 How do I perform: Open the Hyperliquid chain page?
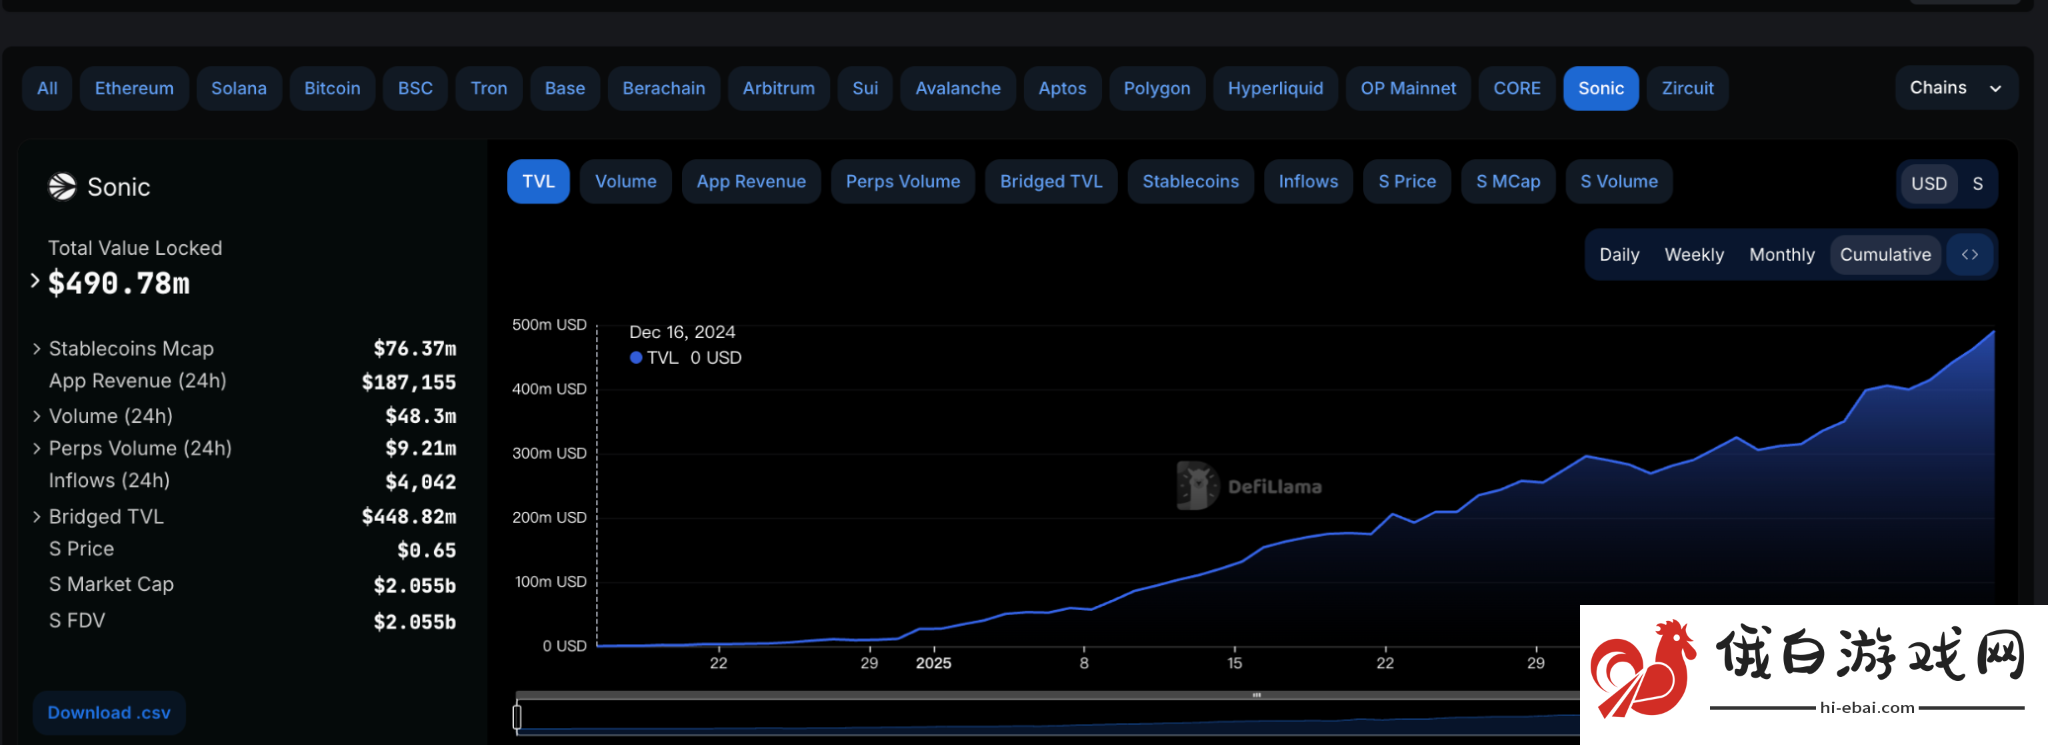pos(1275,88)
